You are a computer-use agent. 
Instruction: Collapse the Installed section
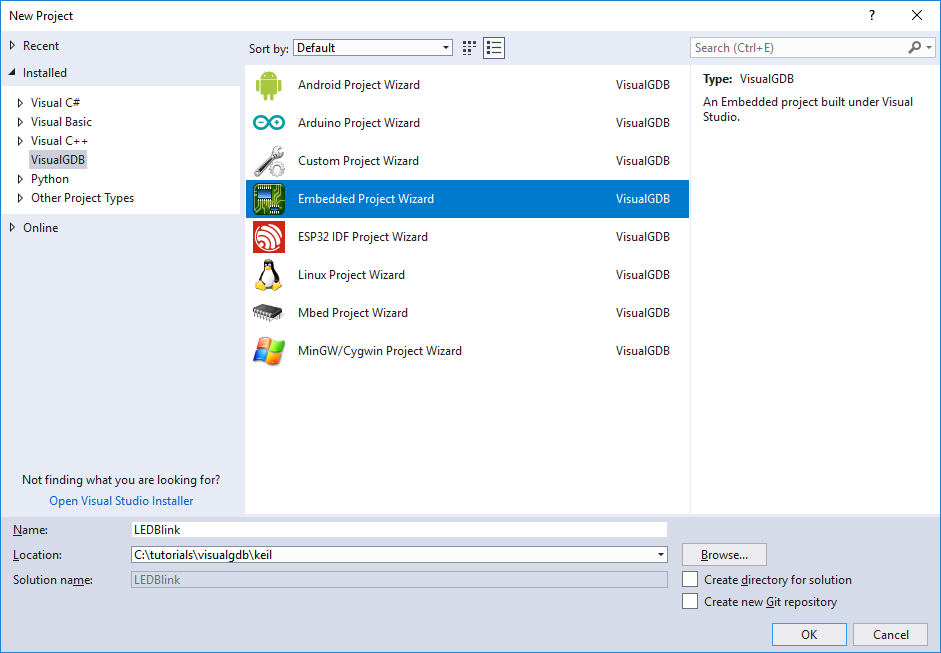click(x=12, y=73)
